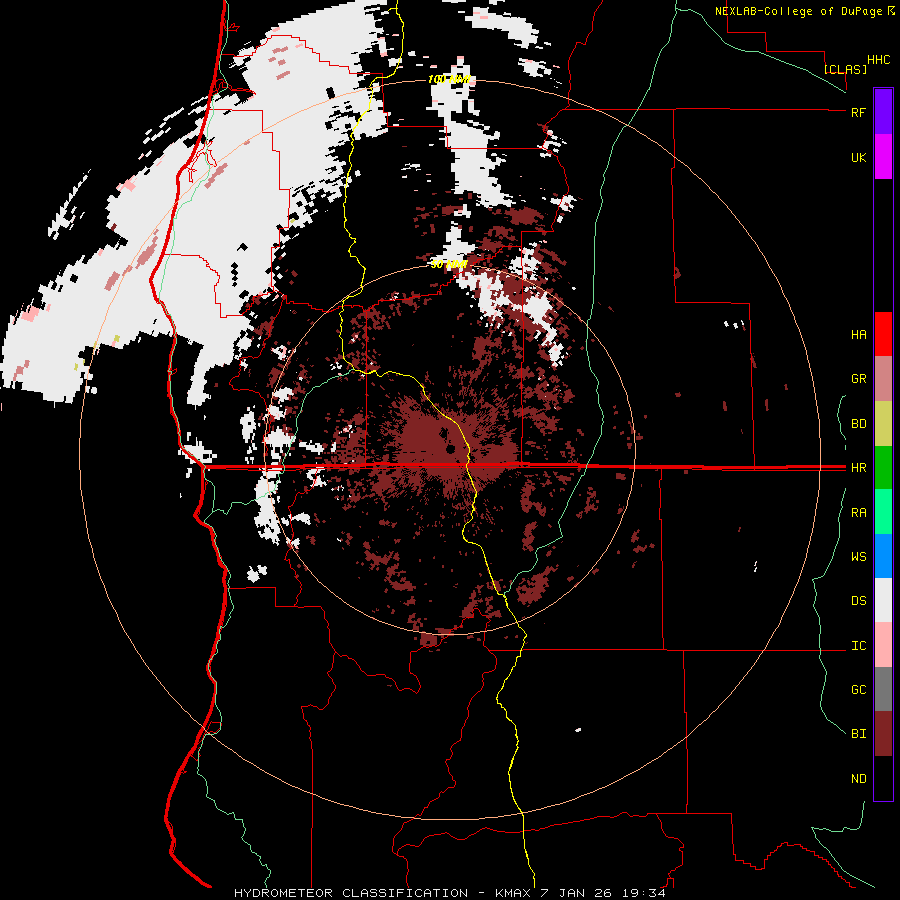Click the [CLAS] units label

845,69
